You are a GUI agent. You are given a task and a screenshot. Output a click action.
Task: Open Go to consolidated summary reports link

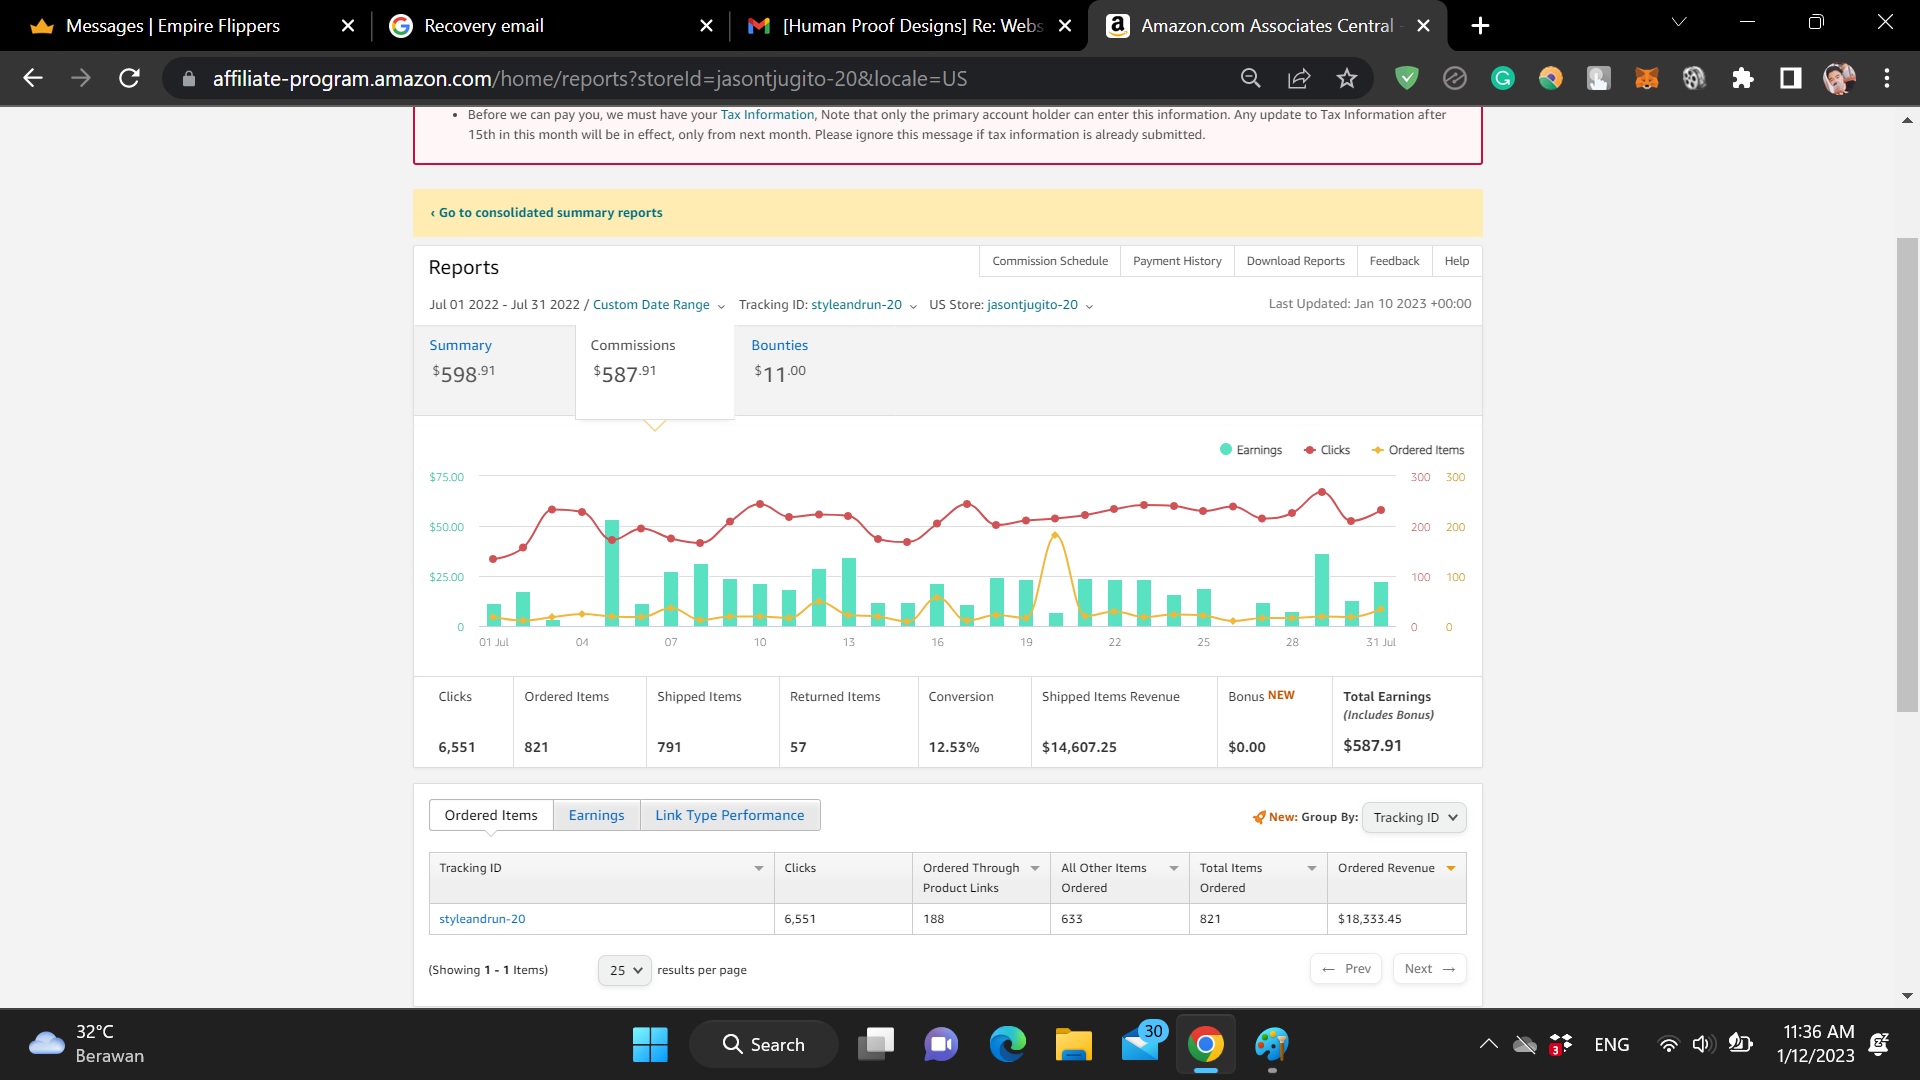(x=549, y=213)
